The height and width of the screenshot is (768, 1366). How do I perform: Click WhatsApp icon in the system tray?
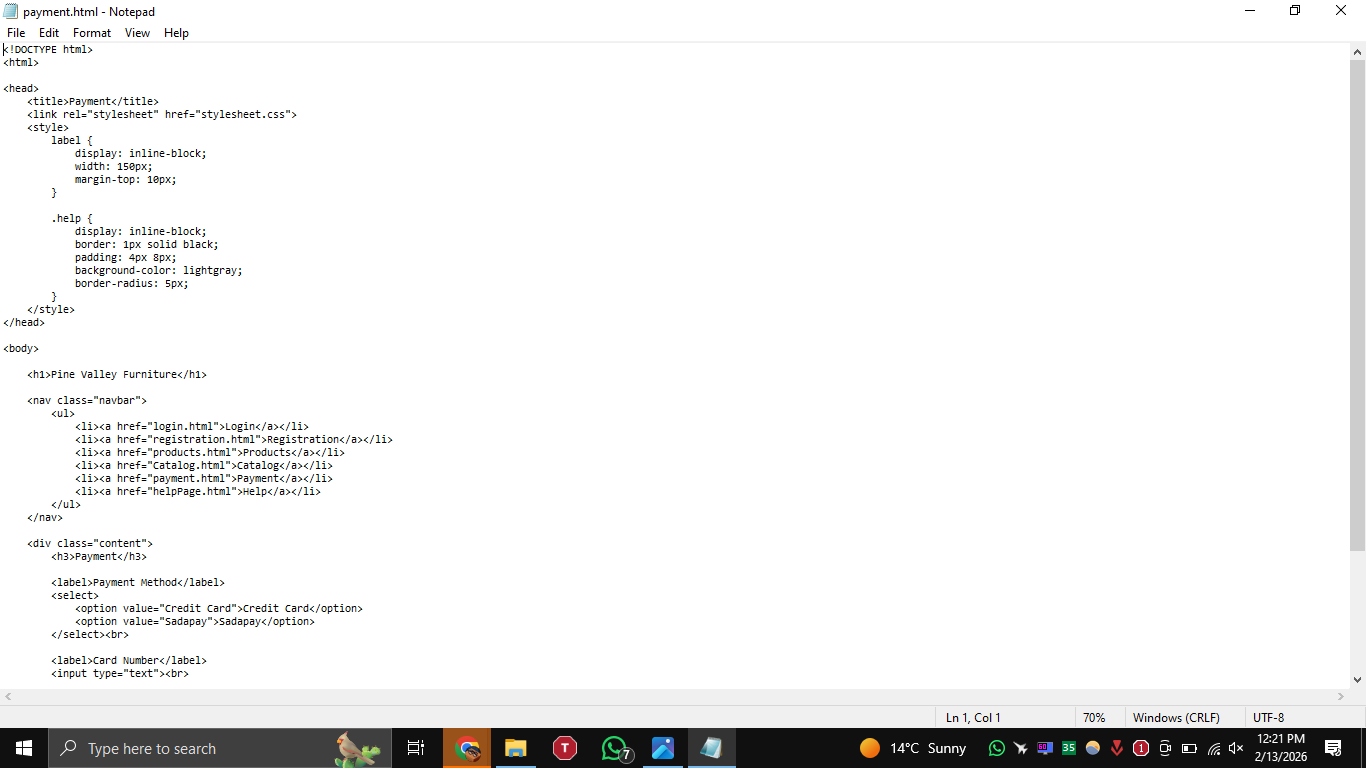[996, 748]
